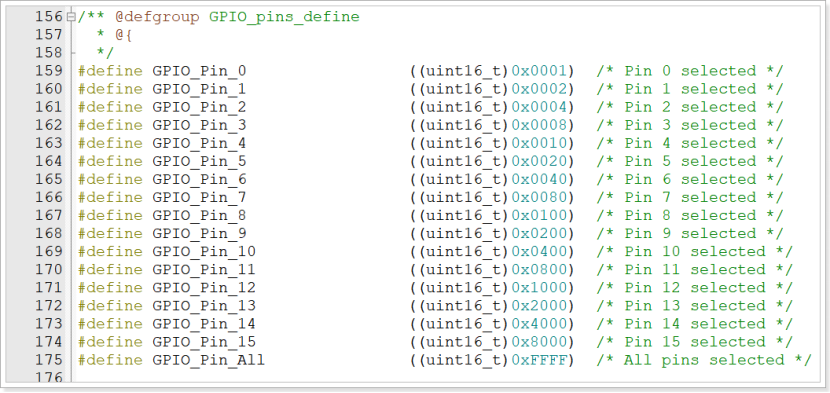Click the hex value 0x0400
This screenshot has width=830, height=393.
(x=539, y=252)
